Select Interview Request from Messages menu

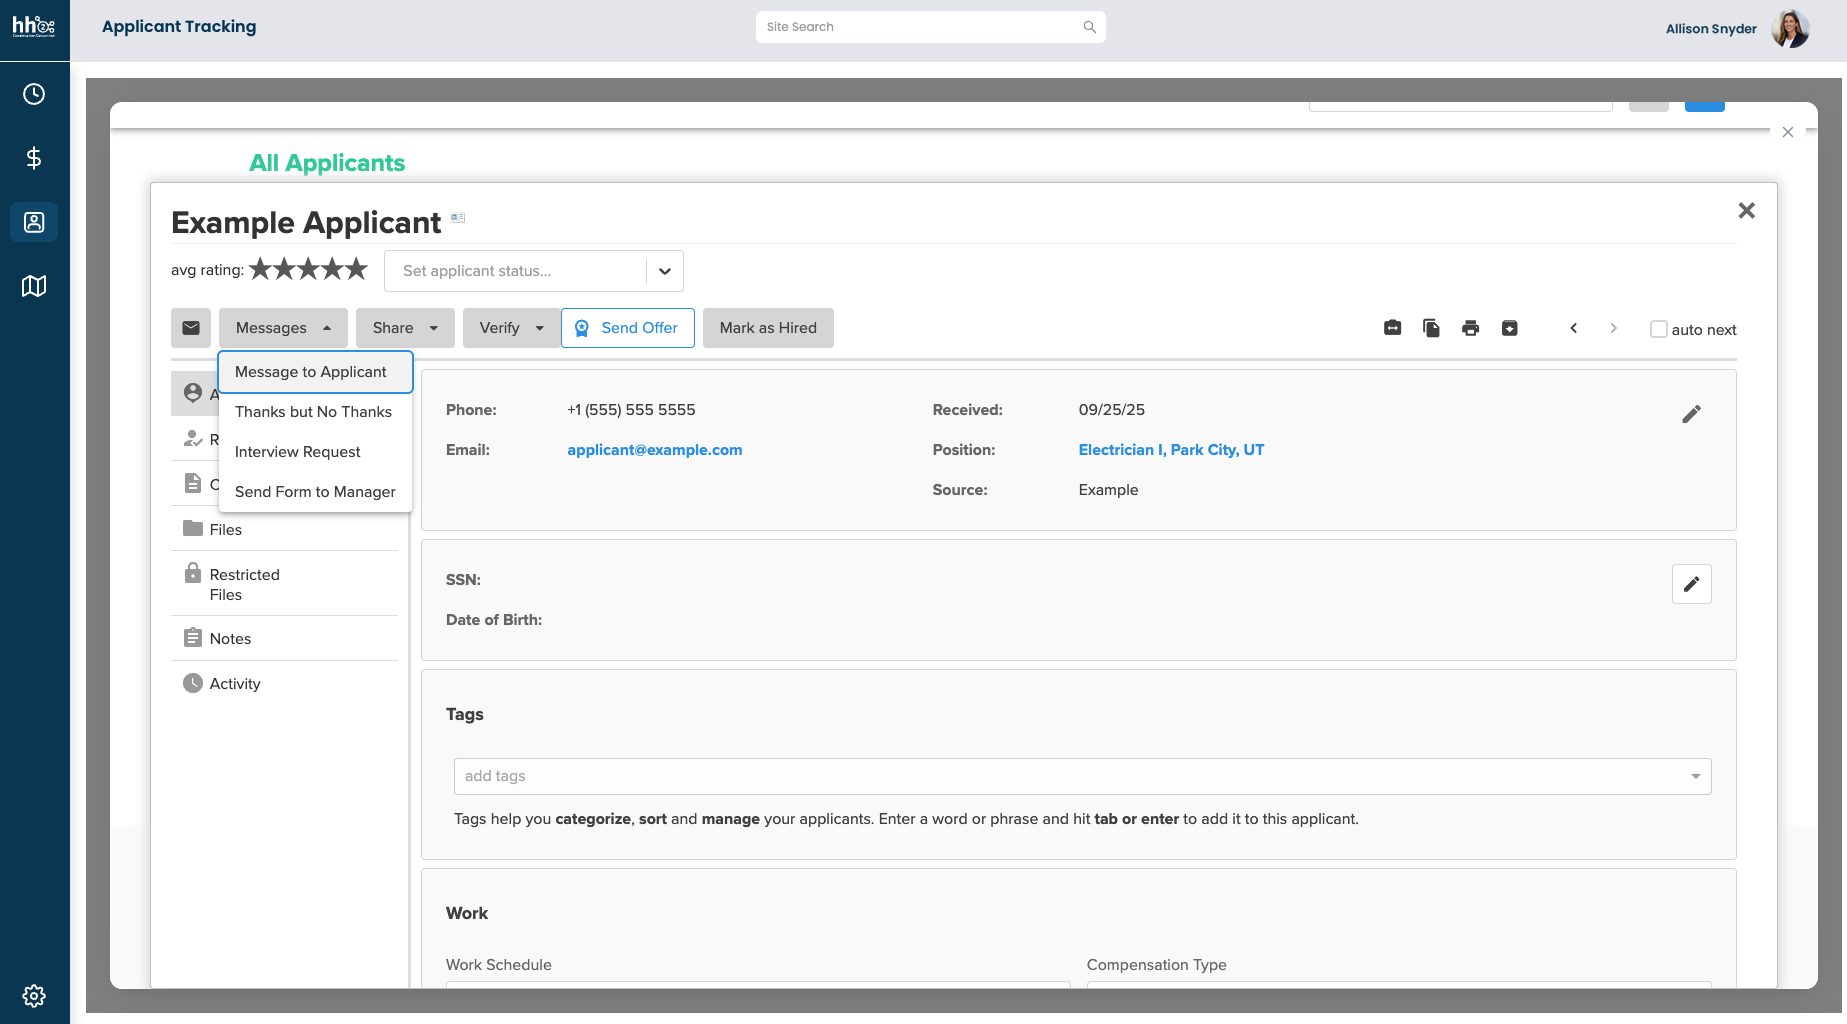tap(297, 452)
